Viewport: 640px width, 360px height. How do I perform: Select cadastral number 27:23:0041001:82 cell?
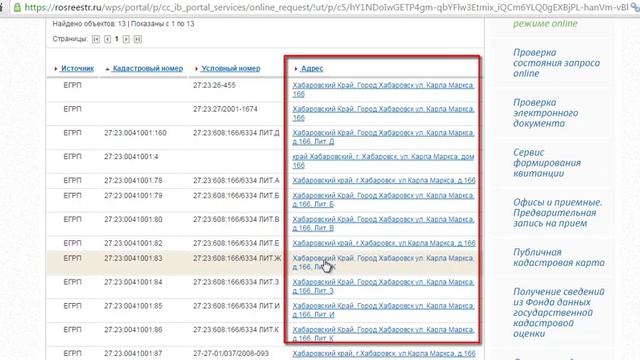(x=133, y=243)
